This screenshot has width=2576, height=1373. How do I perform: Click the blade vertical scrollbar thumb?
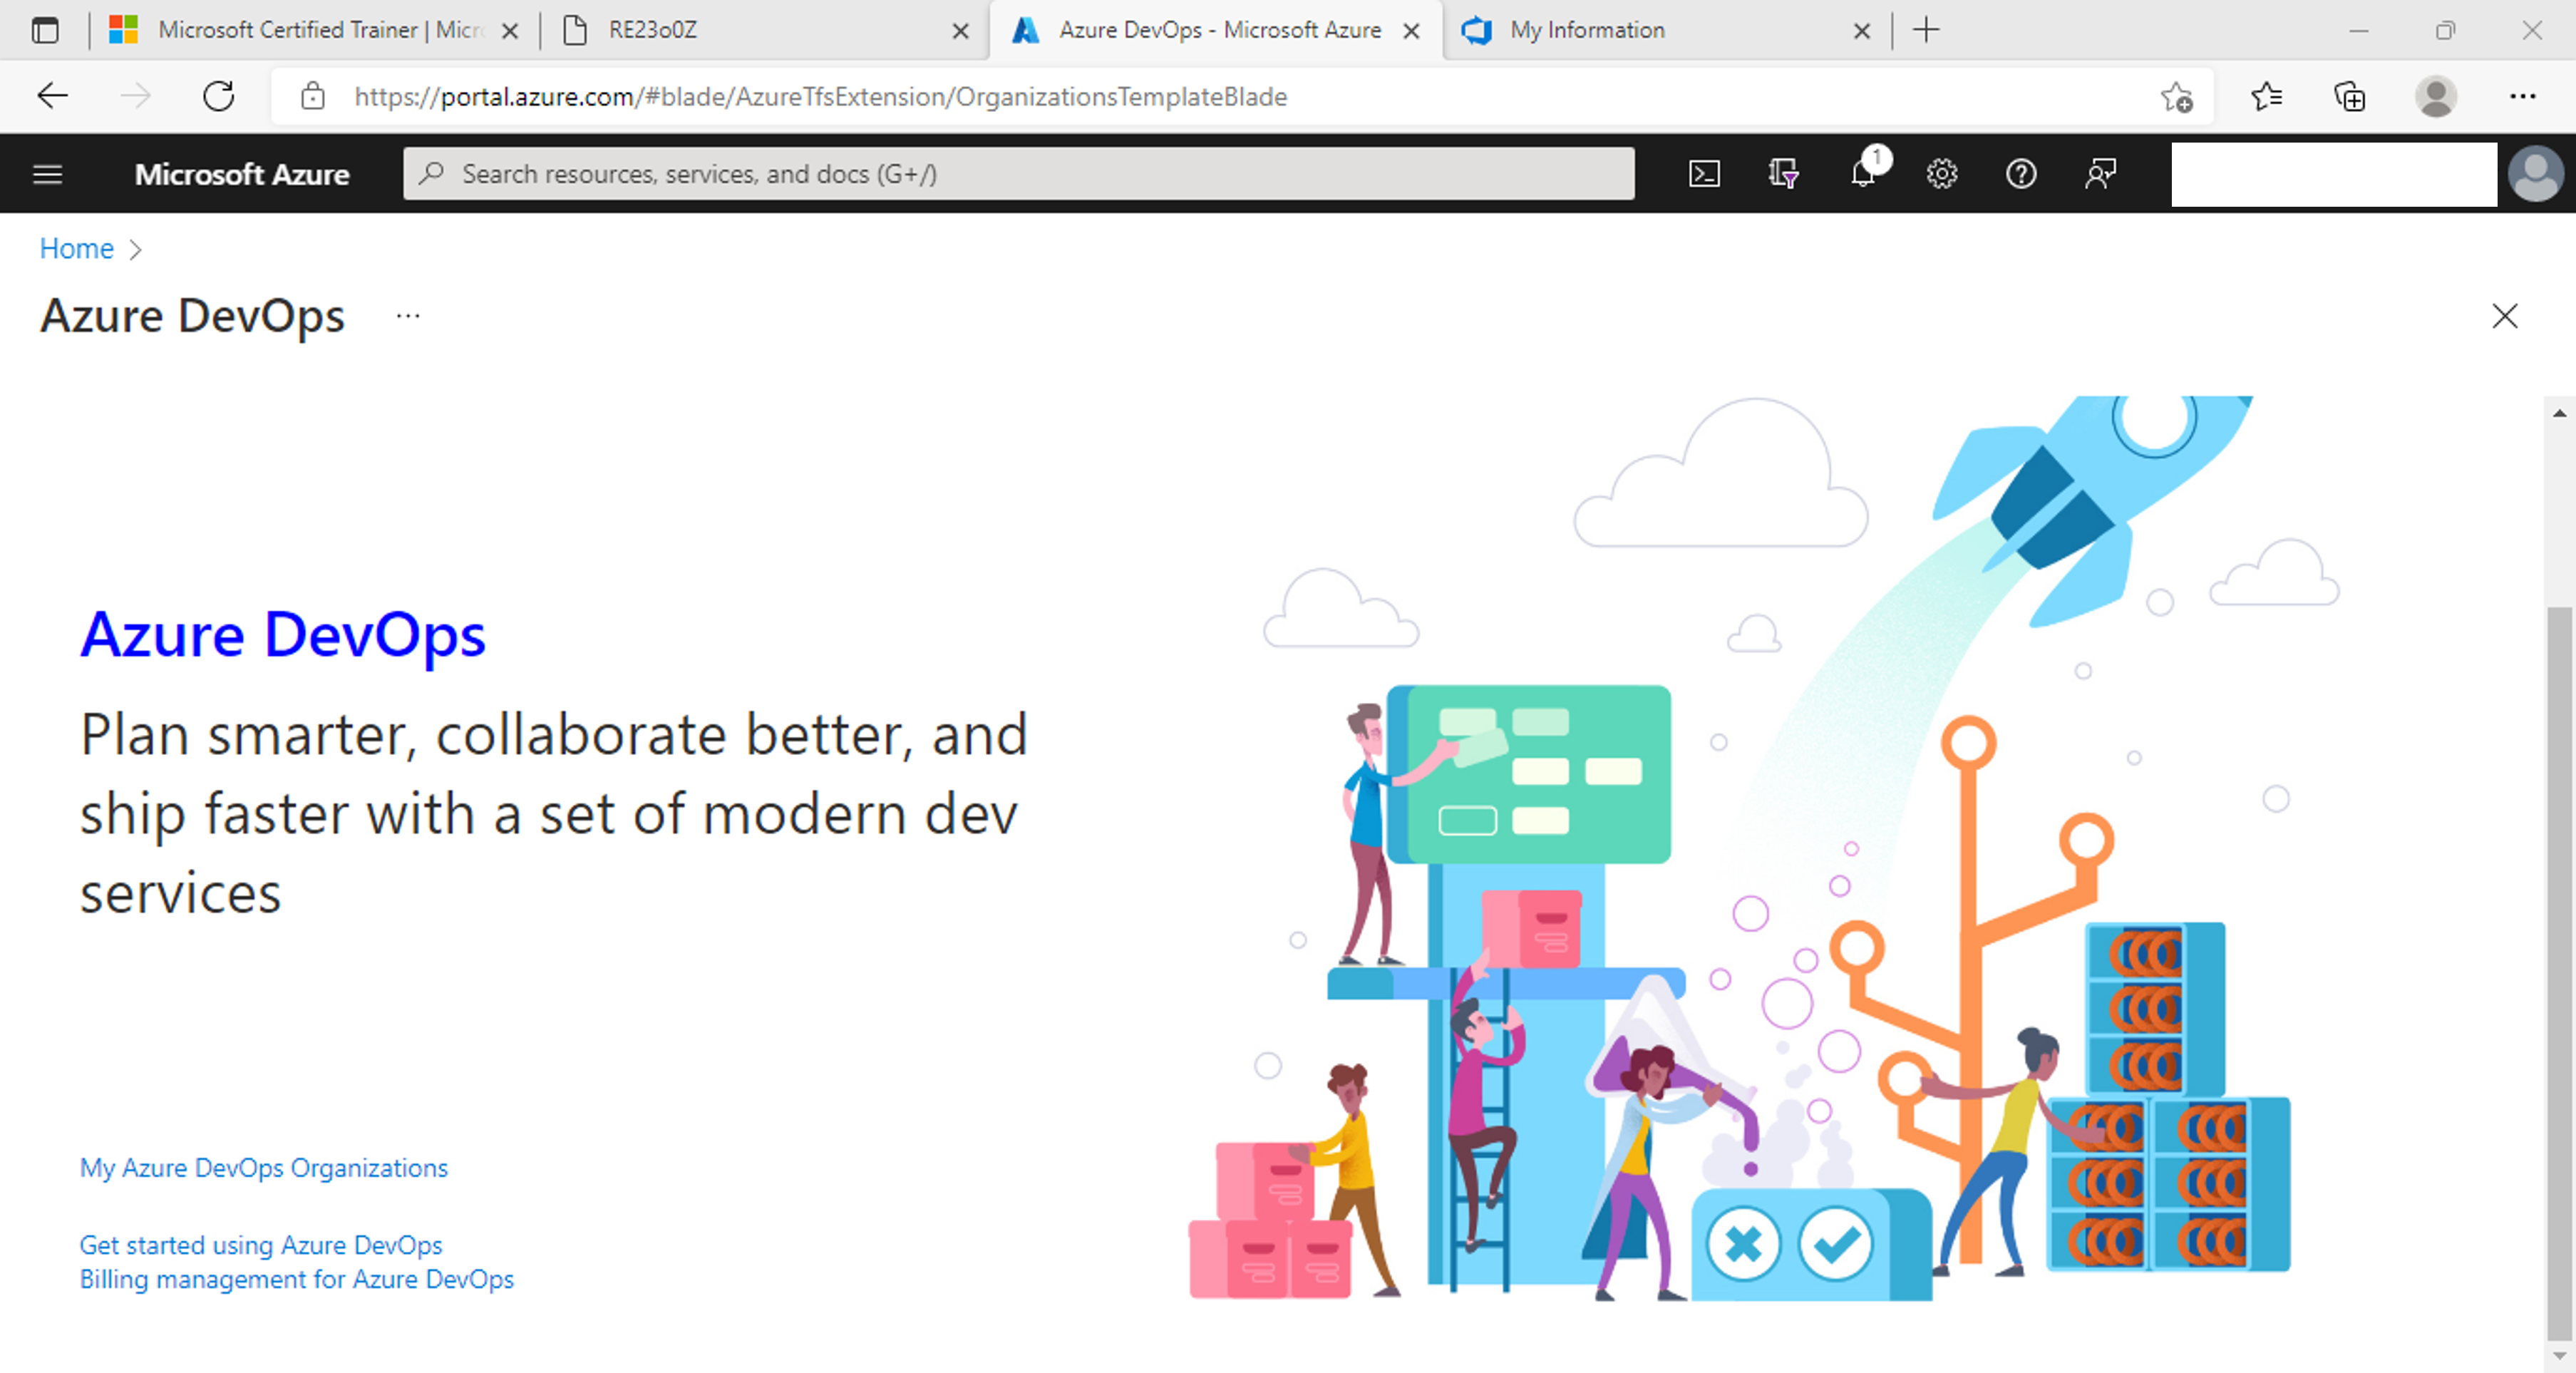point(2559,972)
